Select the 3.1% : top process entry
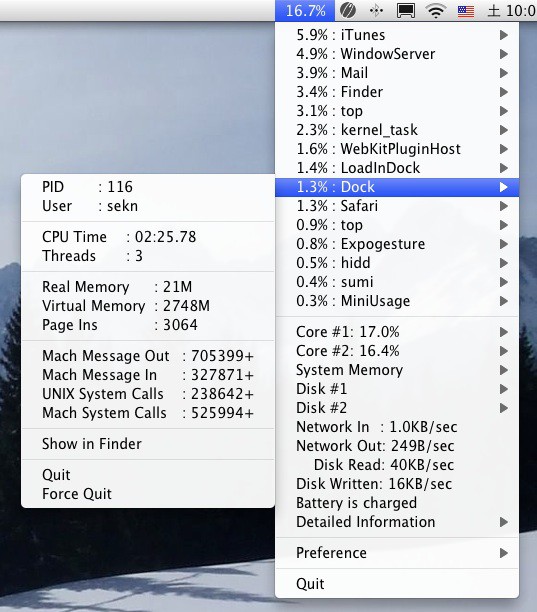537x612 pixels. 397,111
